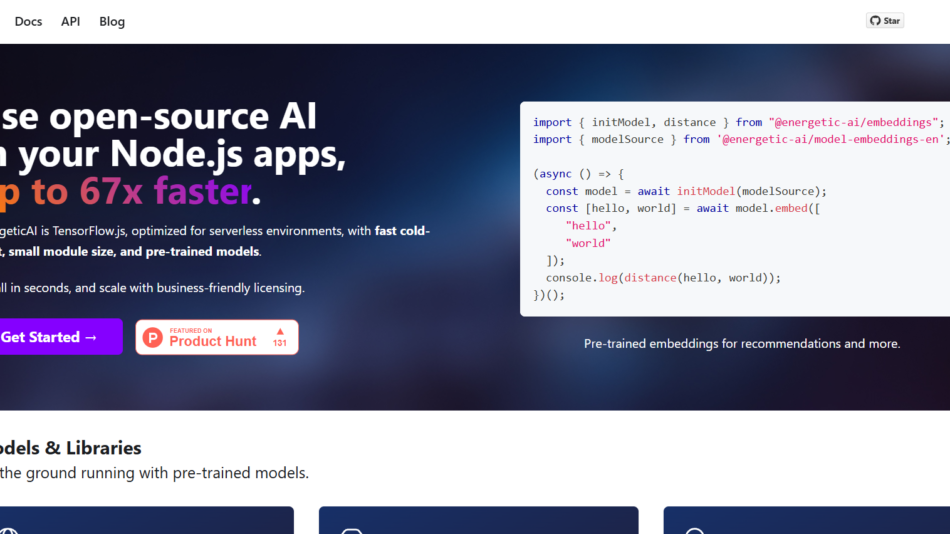Open the Docs page from navigation
Image resolution: width=950 pixels, height=534 pixels.
pyautogui.click(x=28, y=21)
